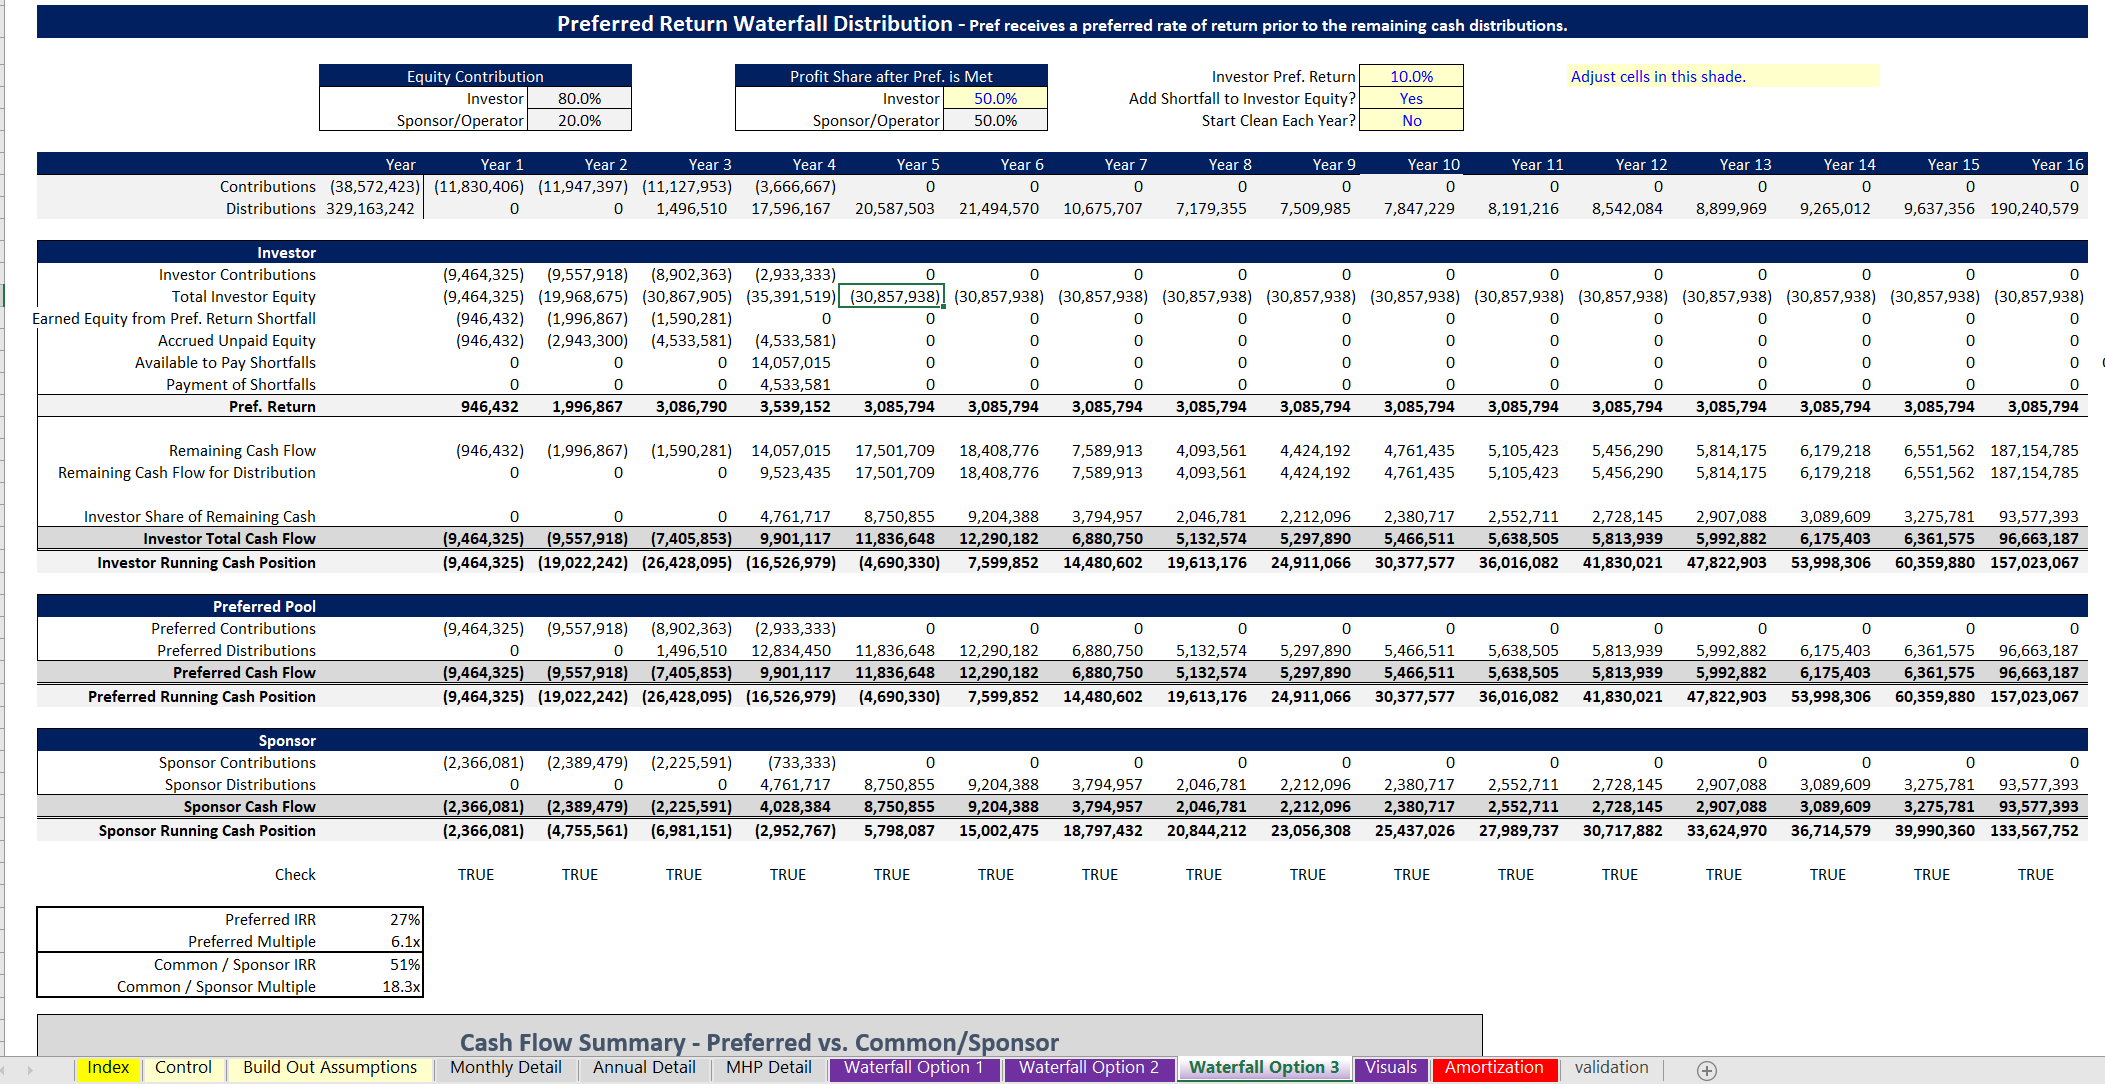Select Investor Pref. Return 10.0% cell
The height and width of the screenshot is (1084, 2105).
click(1411, 76)
